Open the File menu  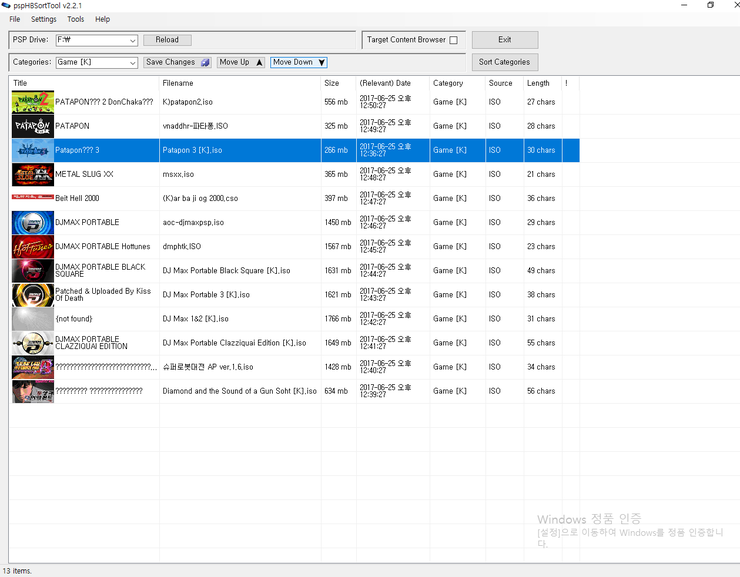click(x=15, y=19)
